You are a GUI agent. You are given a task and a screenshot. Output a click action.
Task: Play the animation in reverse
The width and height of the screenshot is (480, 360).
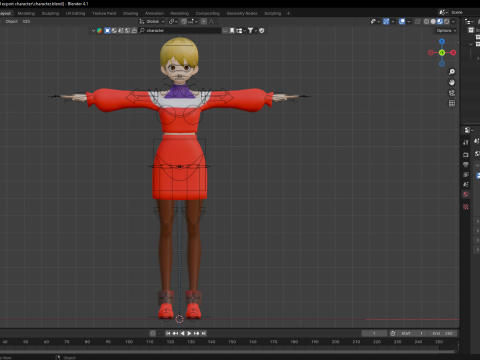tap(182, 333)
